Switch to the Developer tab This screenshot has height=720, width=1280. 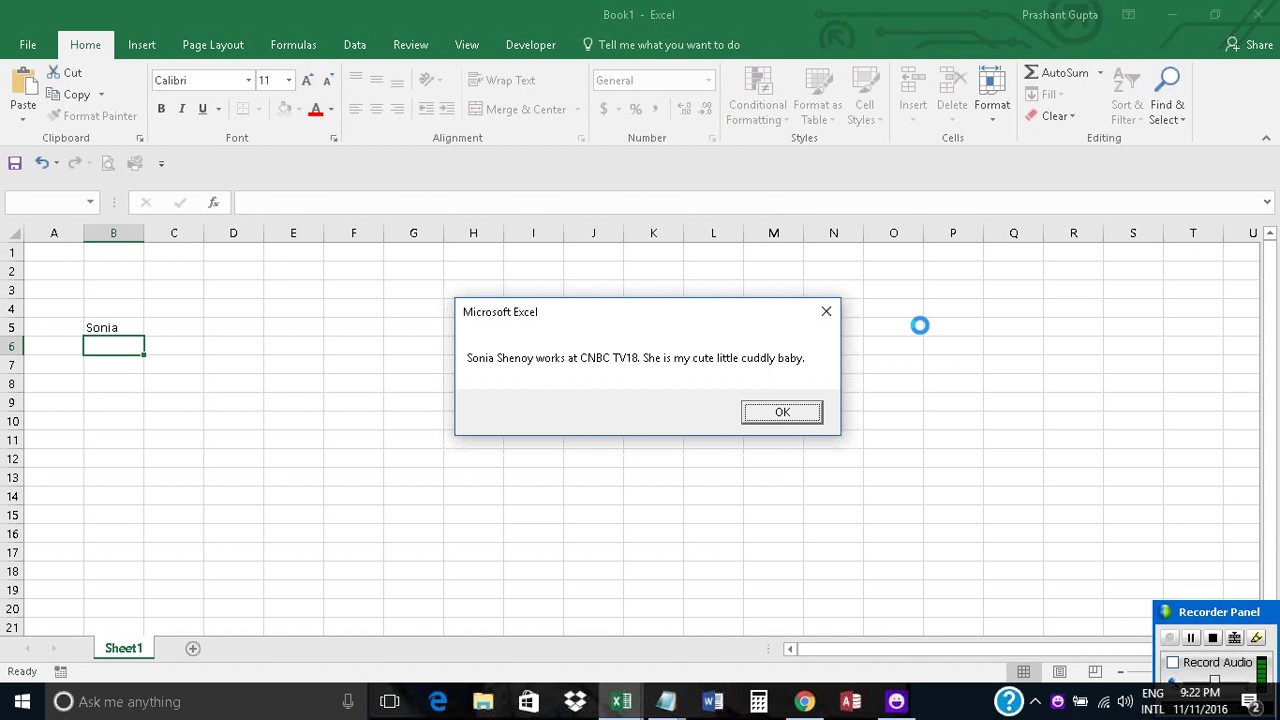coord(531,45)
